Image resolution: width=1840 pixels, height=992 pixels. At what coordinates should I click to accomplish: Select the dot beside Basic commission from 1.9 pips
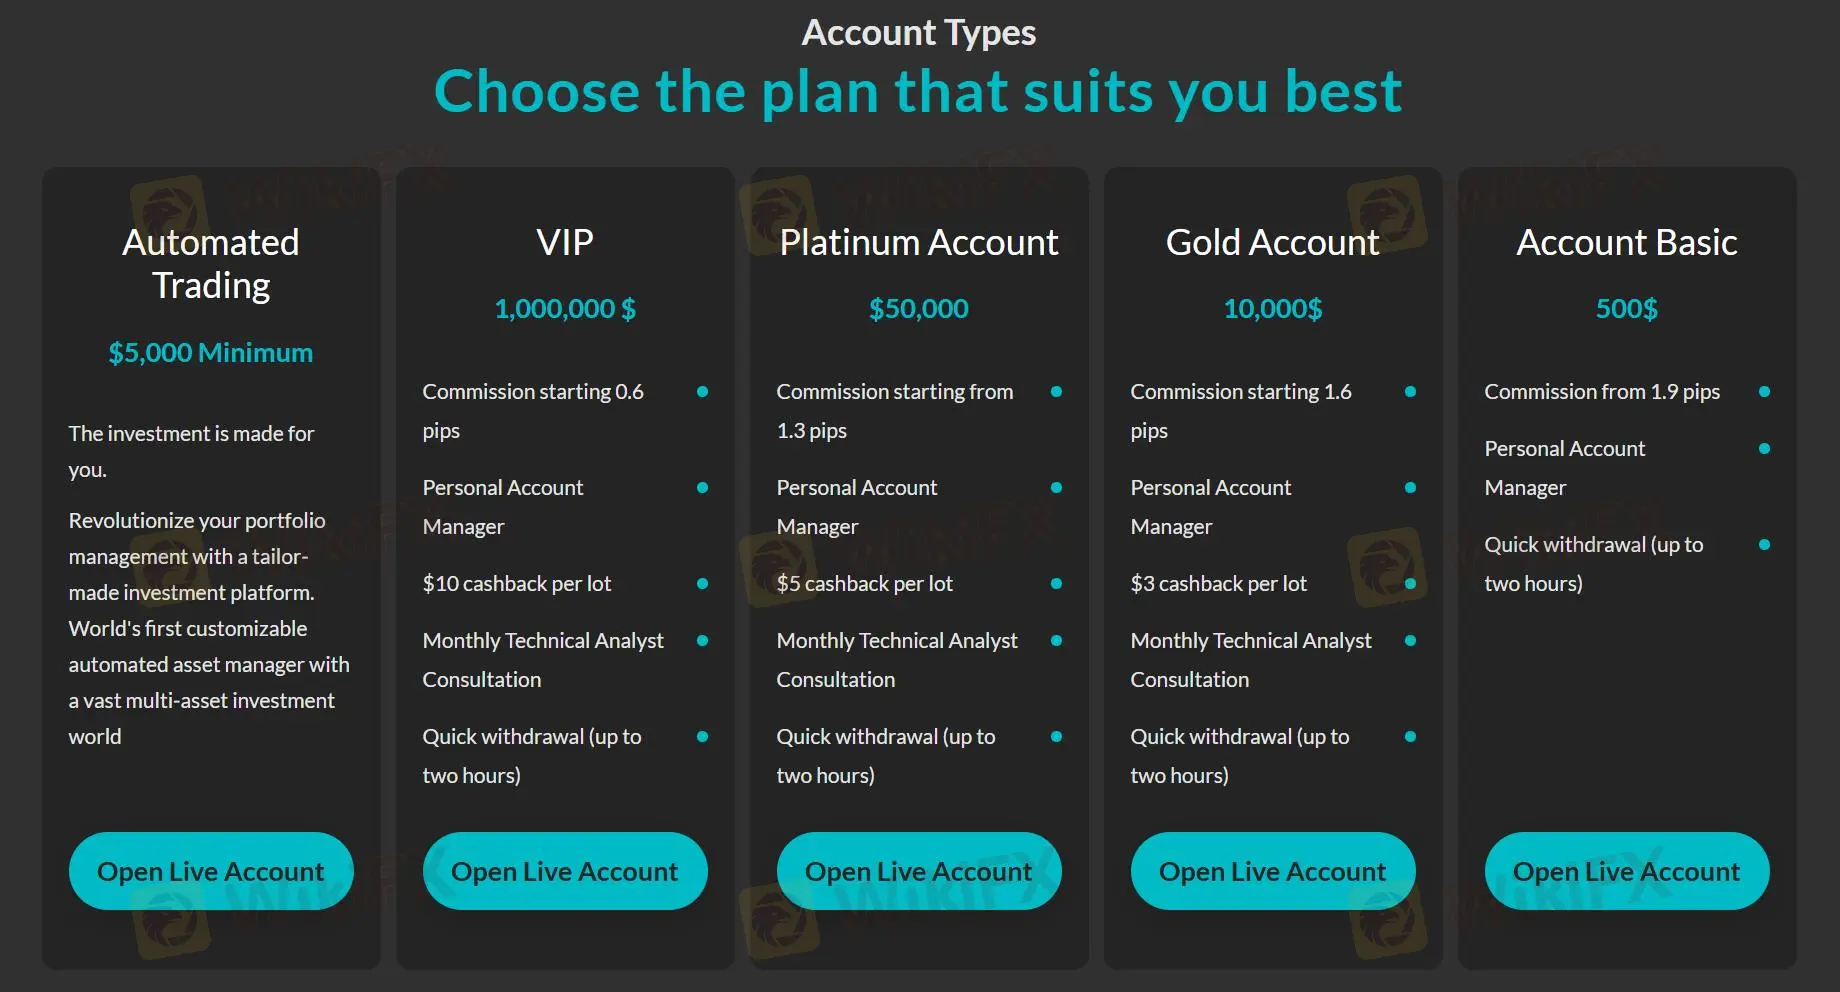click(1763, 392)
